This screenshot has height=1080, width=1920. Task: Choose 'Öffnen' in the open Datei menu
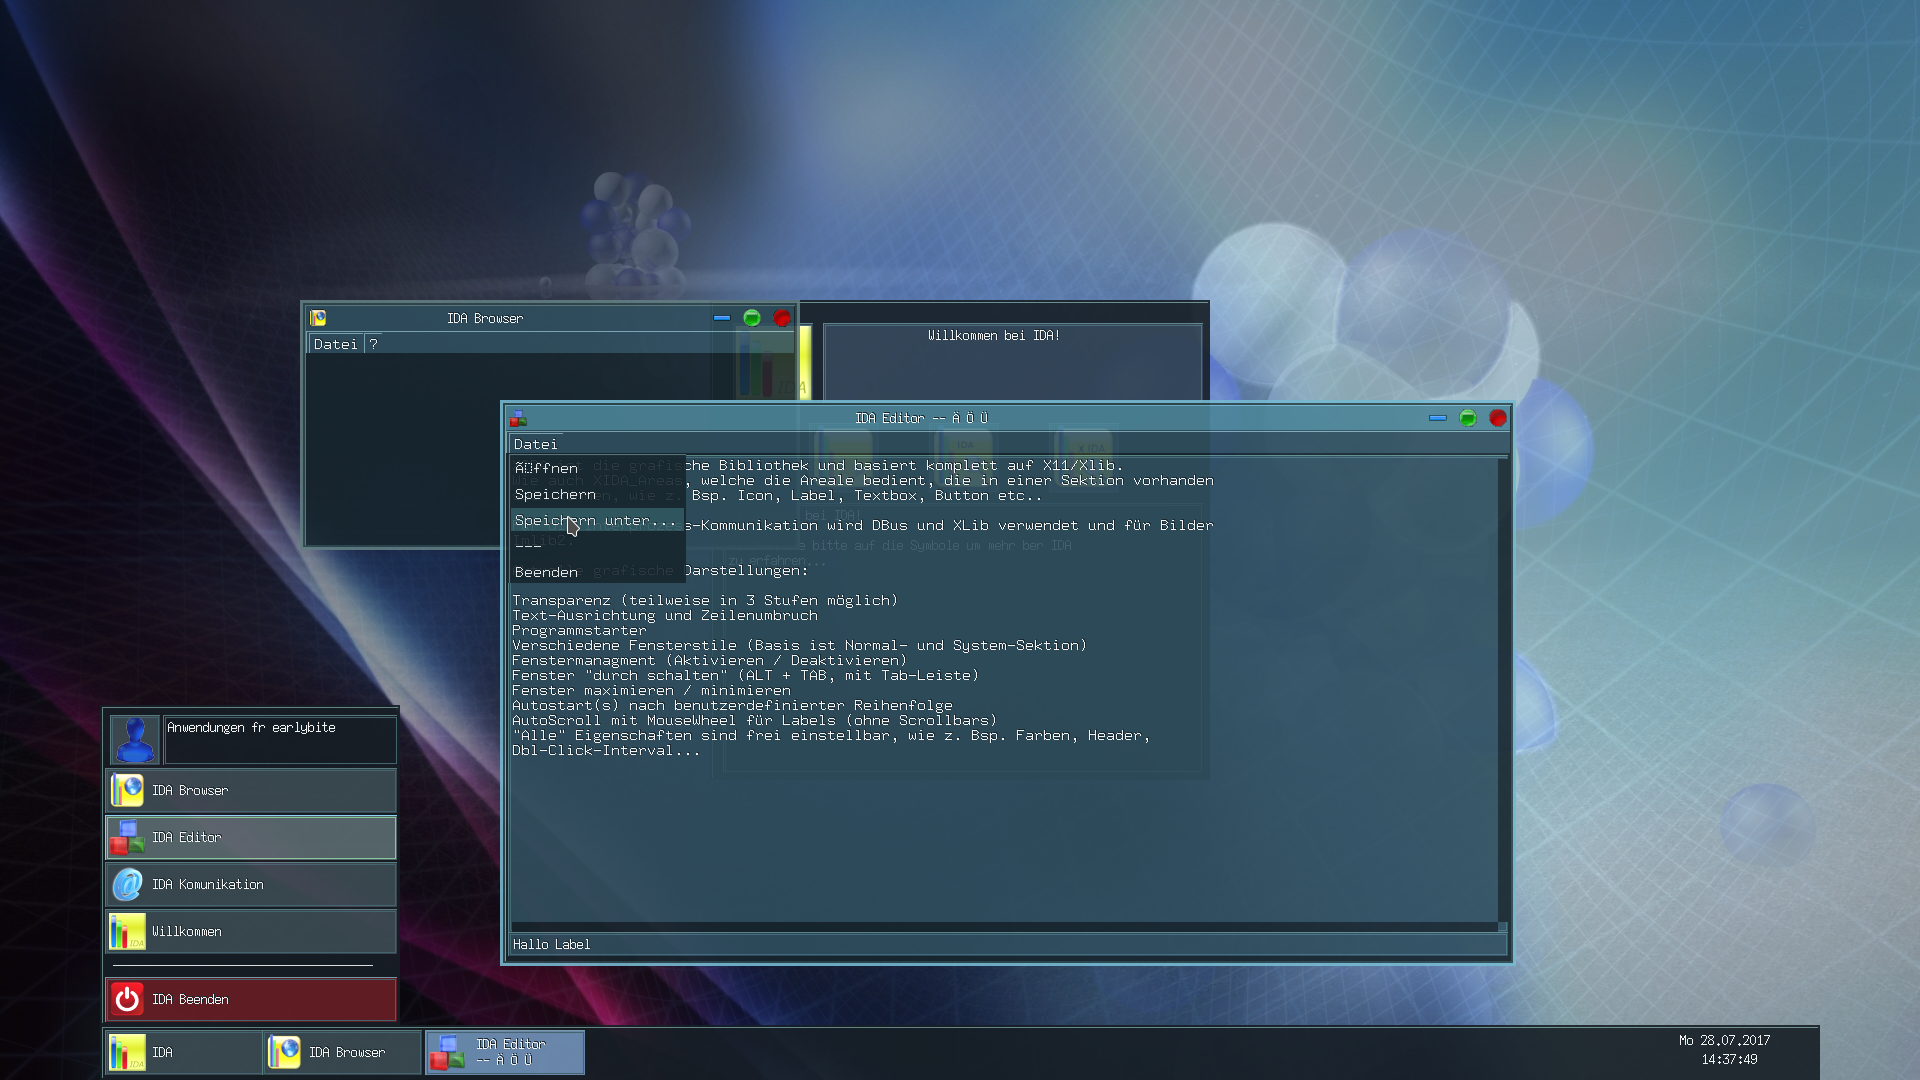click(545, 467)
